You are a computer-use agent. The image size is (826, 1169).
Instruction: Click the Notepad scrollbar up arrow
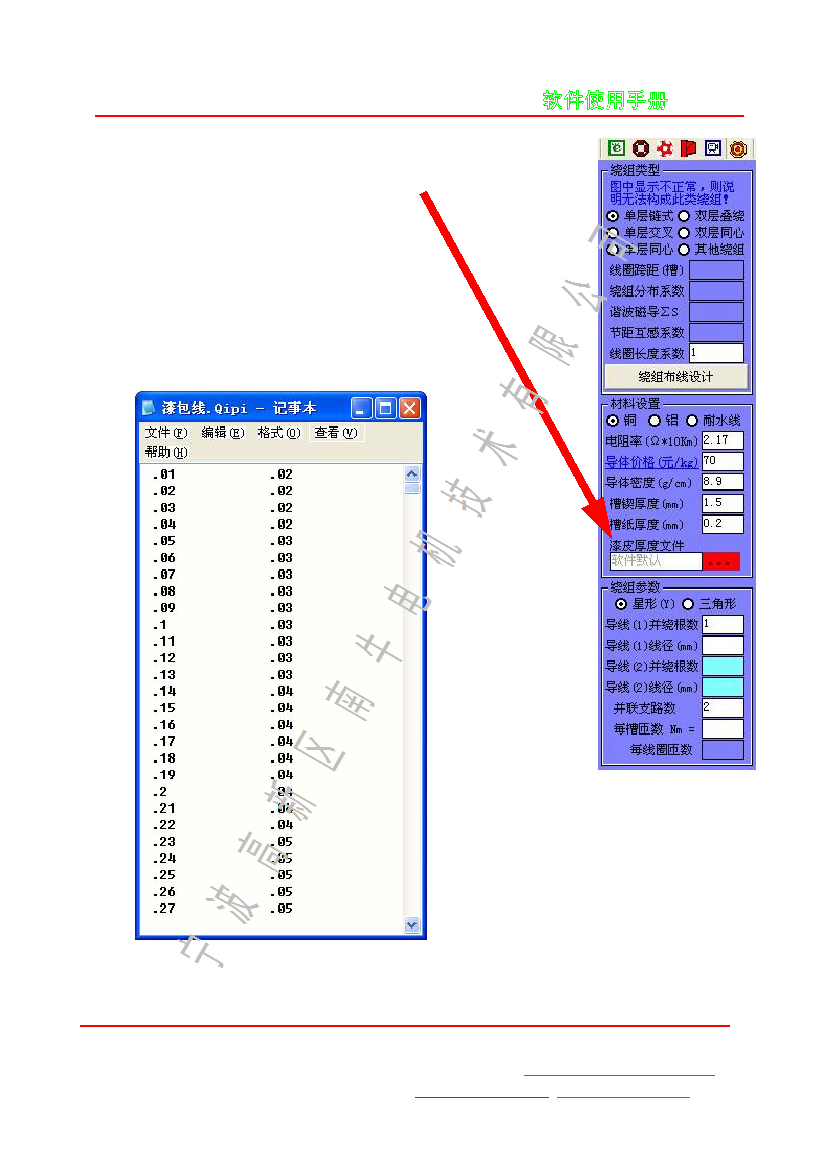tap(412, 474)
